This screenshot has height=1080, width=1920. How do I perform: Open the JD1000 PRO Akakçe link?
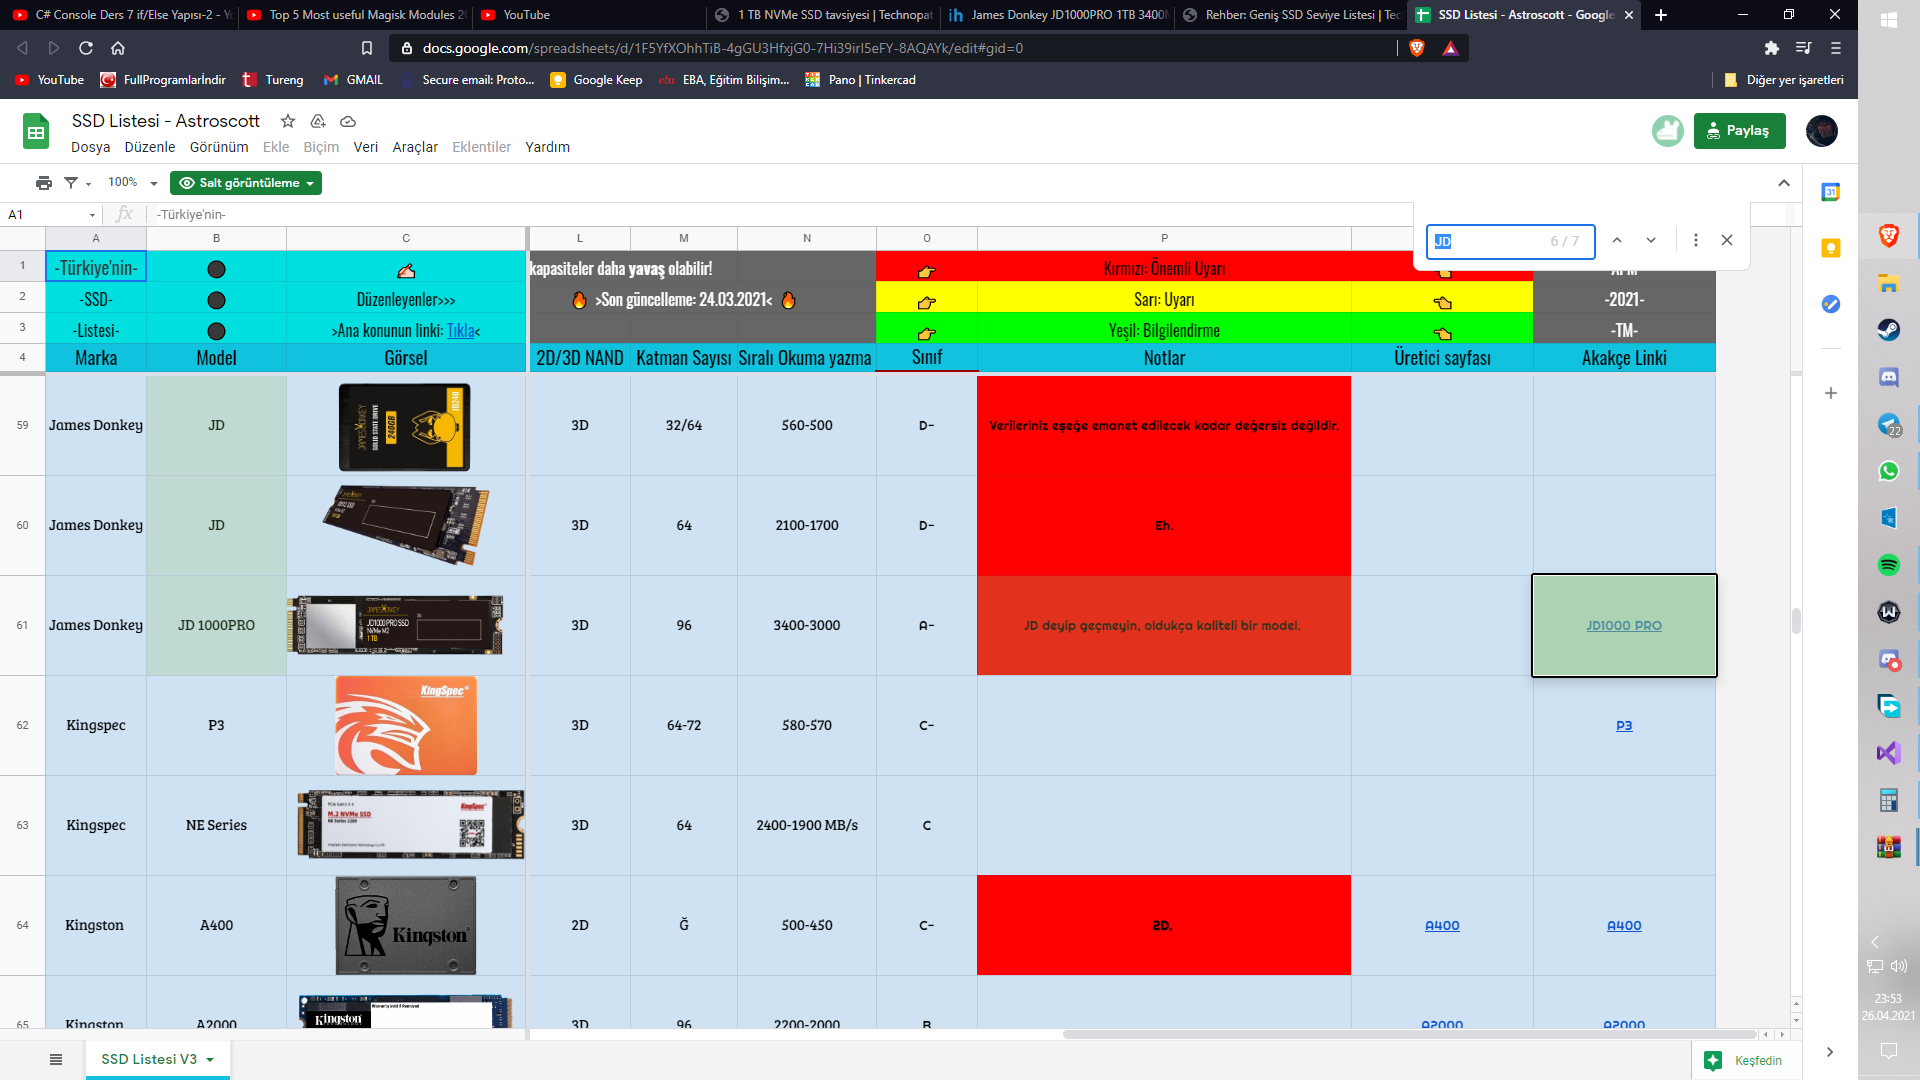tap(1623, 626)
